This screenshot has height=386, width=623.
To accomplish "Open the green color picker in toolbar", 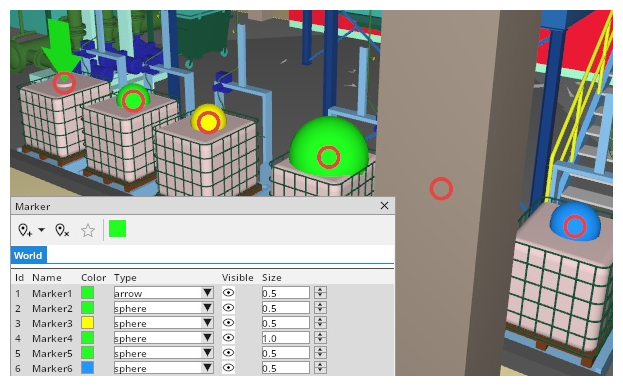I will click(117, 229).
